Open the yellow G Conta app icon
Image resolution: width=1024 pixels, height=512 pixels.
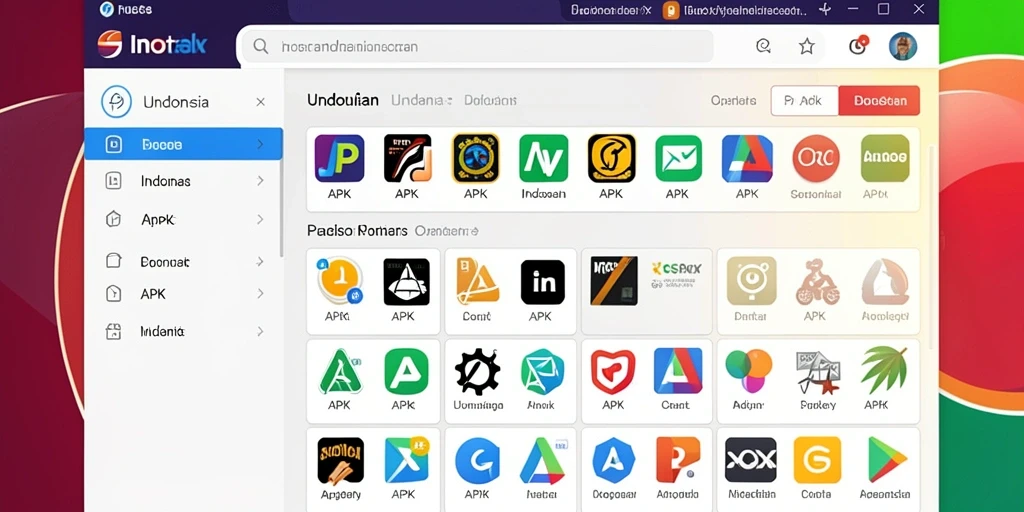point(817,460)
